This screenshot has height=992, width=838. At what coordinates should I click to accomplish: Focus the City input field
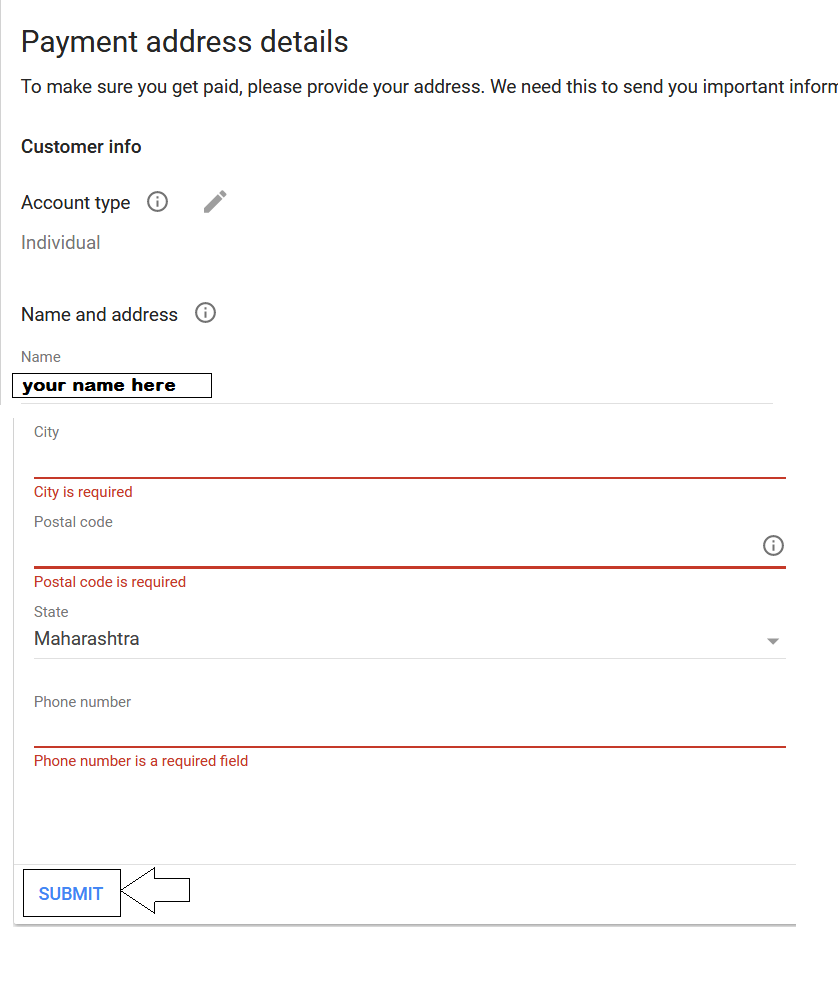pos(400,461)
